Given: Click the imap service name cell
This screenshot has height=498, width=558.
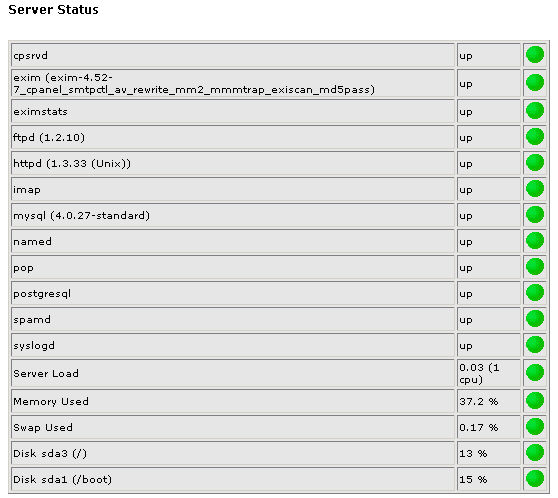Looking at the screenshot, I should point(233,189).
